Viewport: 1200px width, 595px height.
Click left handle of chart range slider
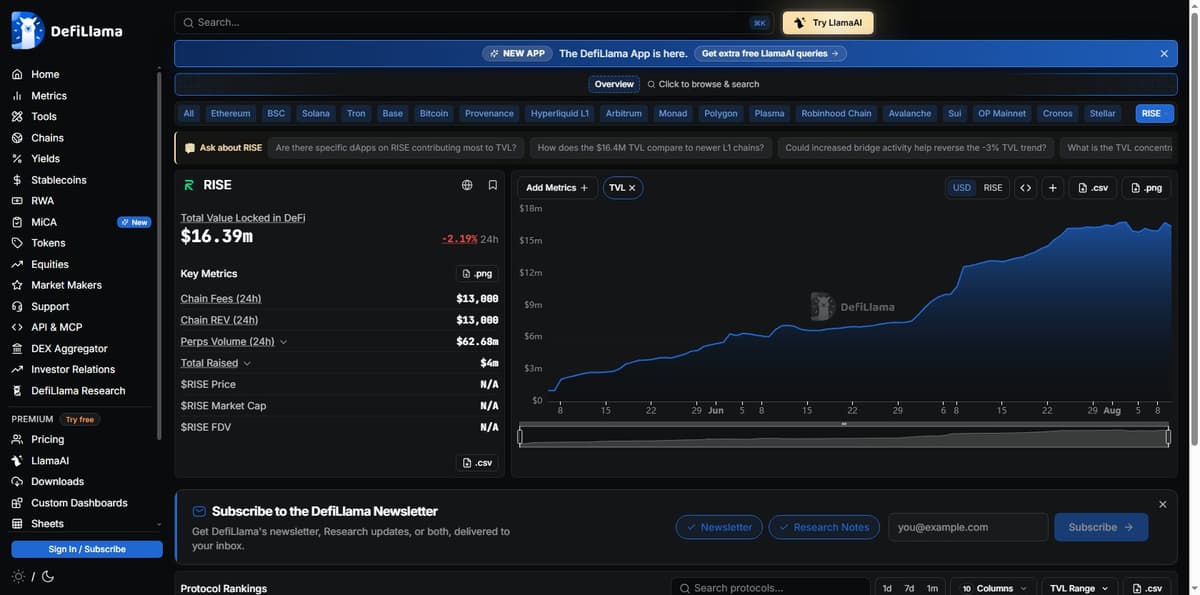click(x=520, y=437)
